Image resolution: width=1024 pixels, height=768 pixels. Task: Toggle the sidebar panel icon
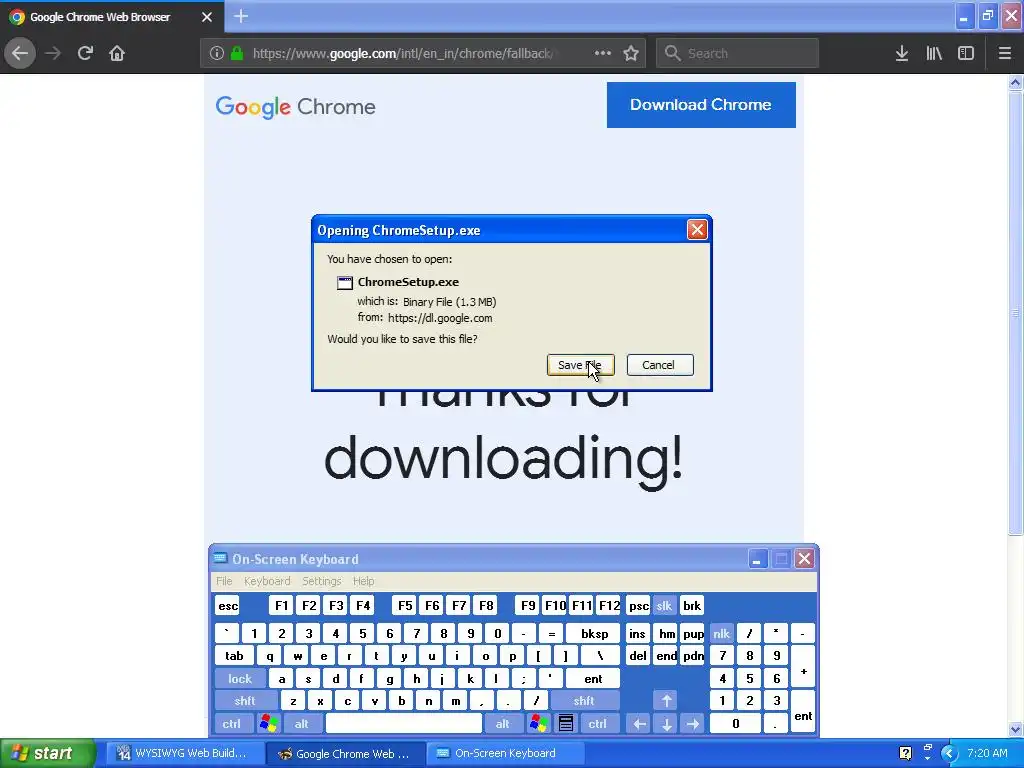(x=966, y=54)
